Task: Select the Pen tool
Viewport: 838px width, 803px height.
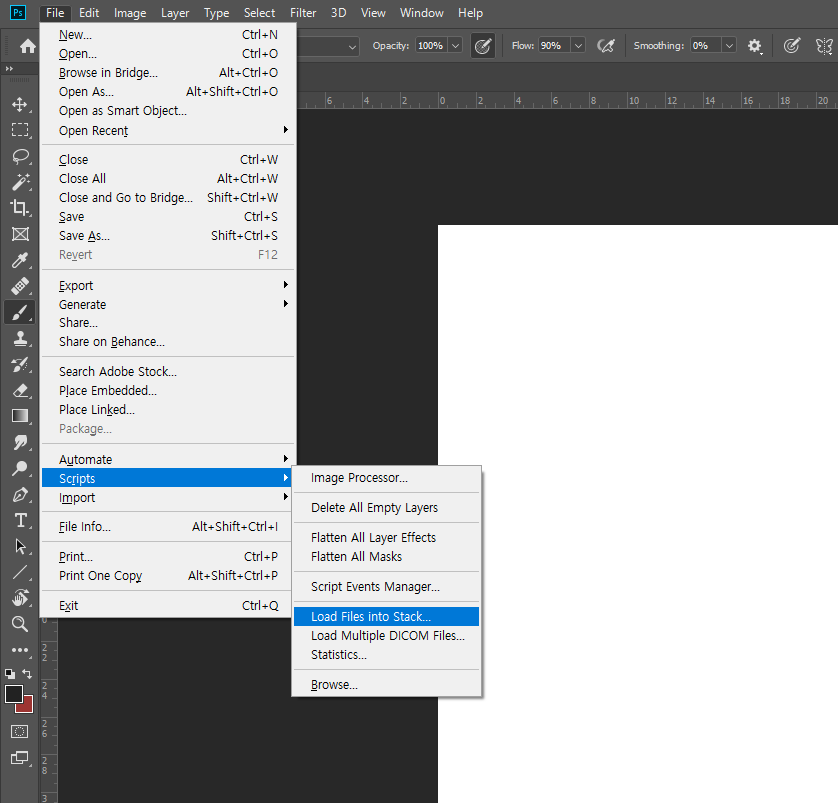Action: pyautogui.click(x=20, y=495)
